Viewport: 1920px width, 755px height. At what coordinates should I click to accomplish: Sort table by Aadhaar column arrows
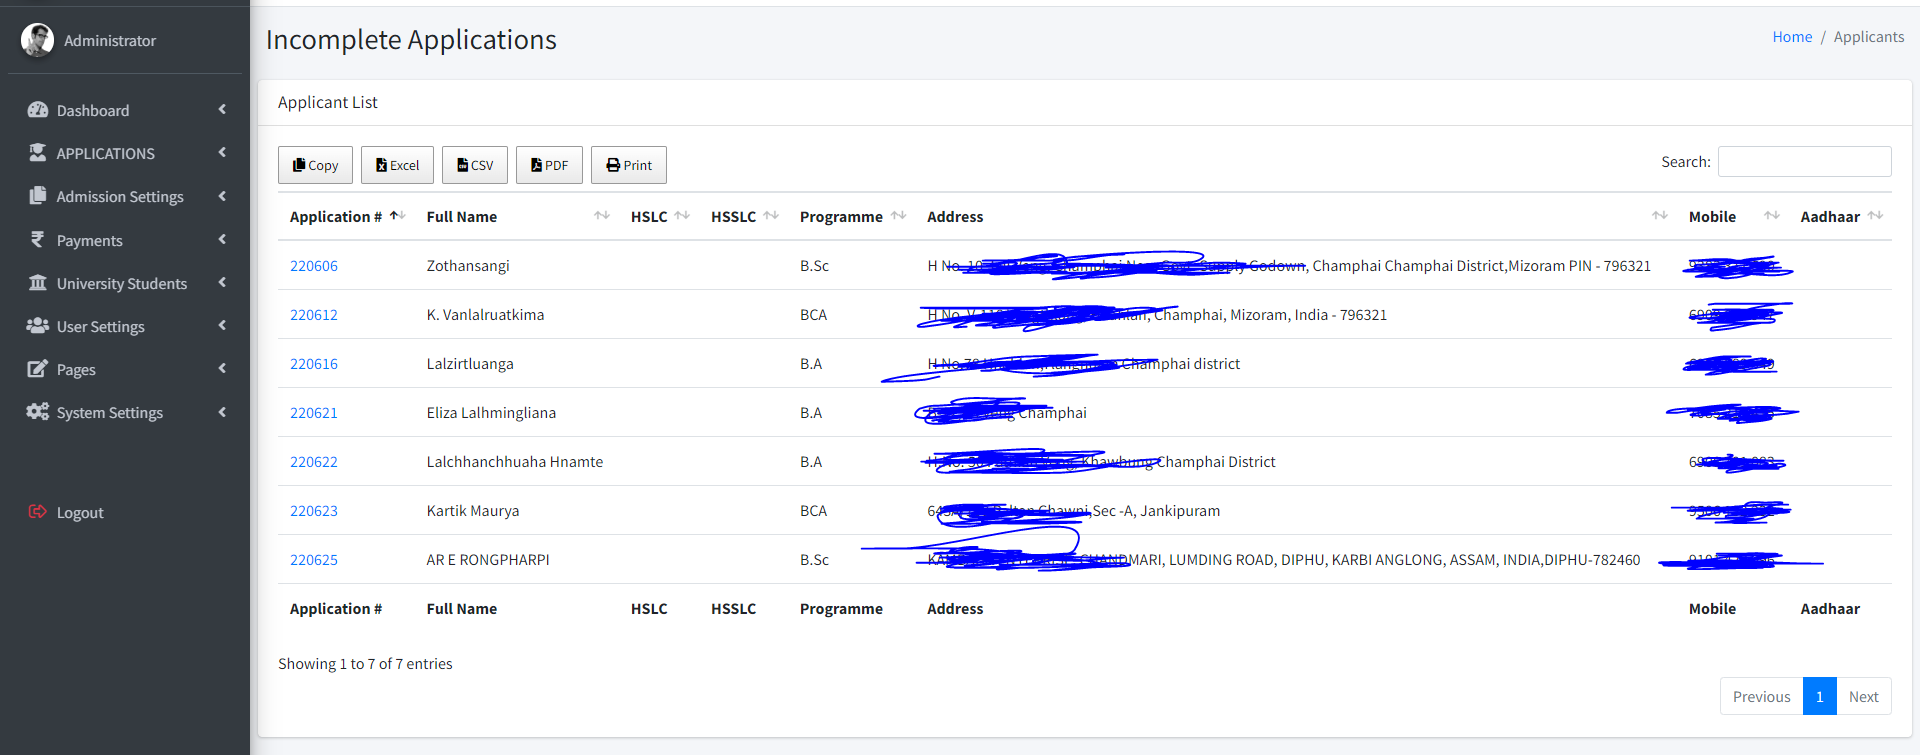click(x=1875, y=216)
